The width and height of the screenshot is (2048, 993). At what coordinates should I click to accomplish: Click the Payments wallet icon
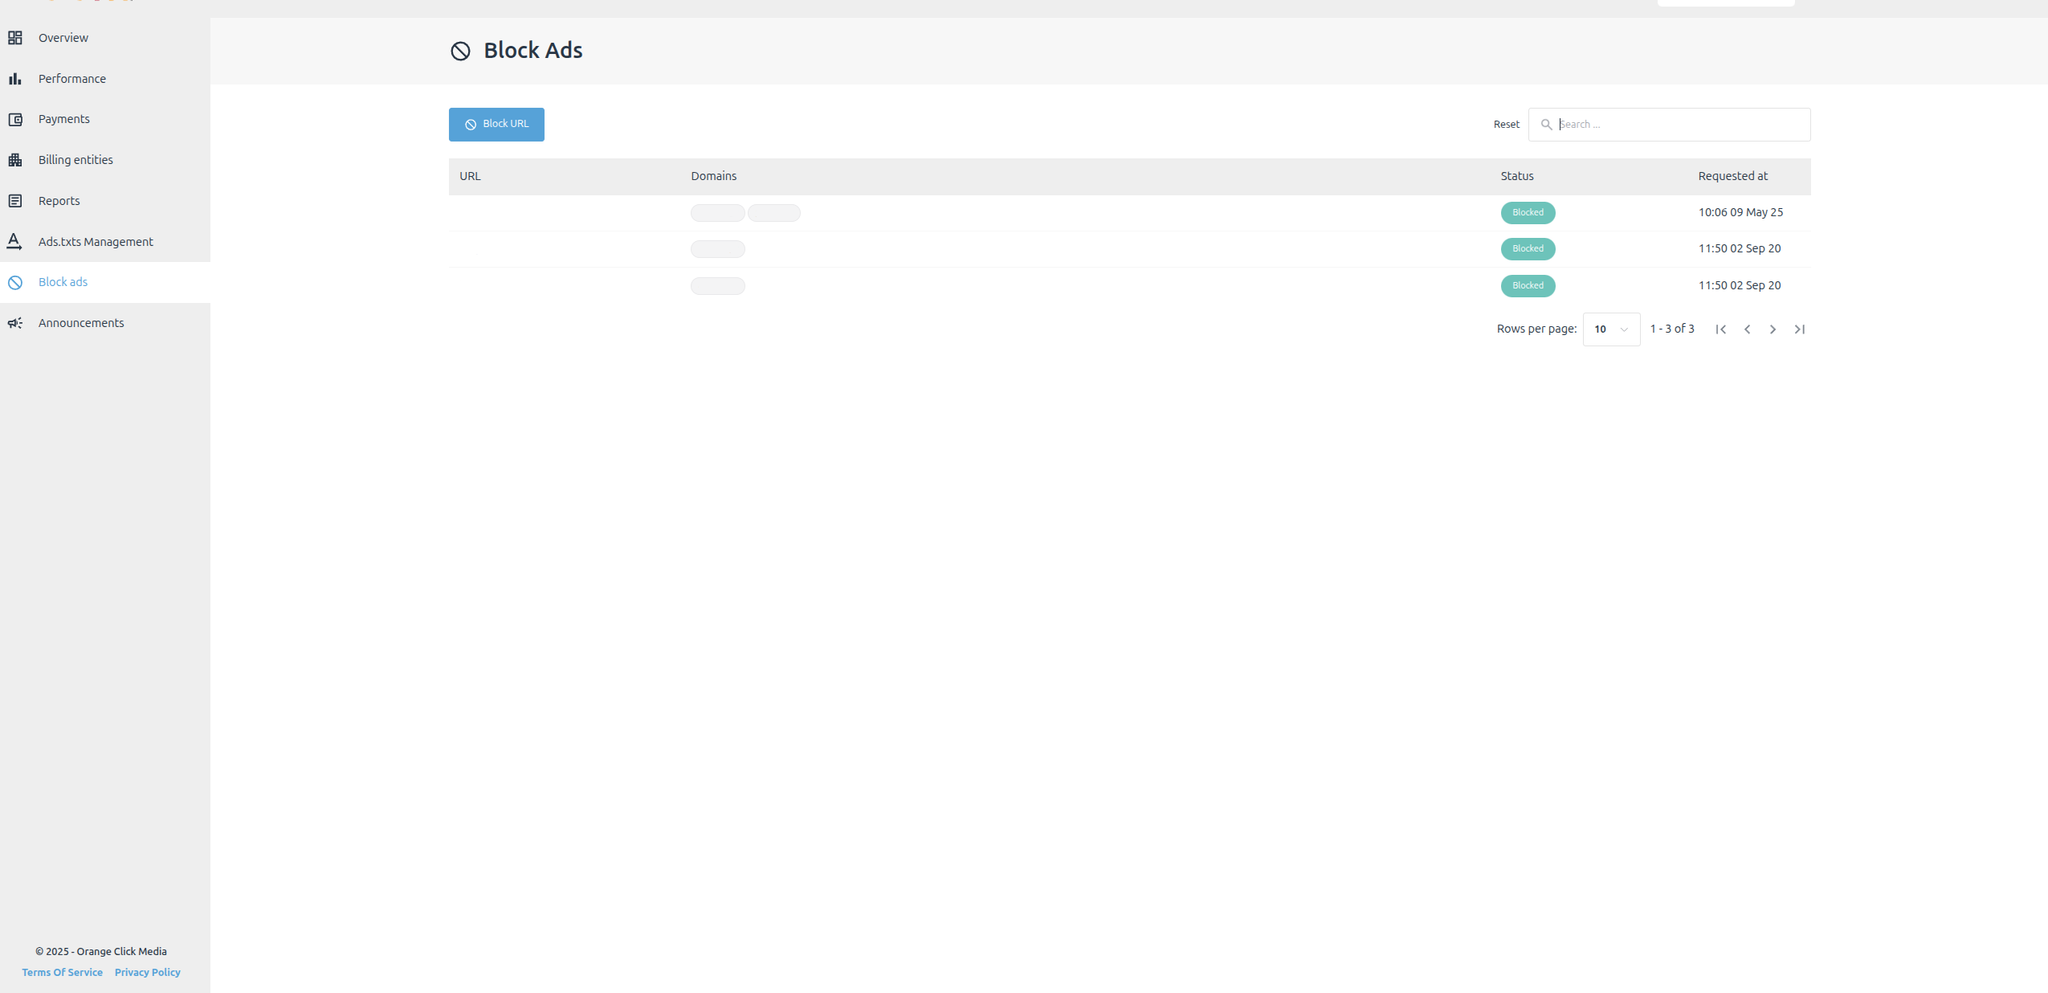tap(15, 120)
